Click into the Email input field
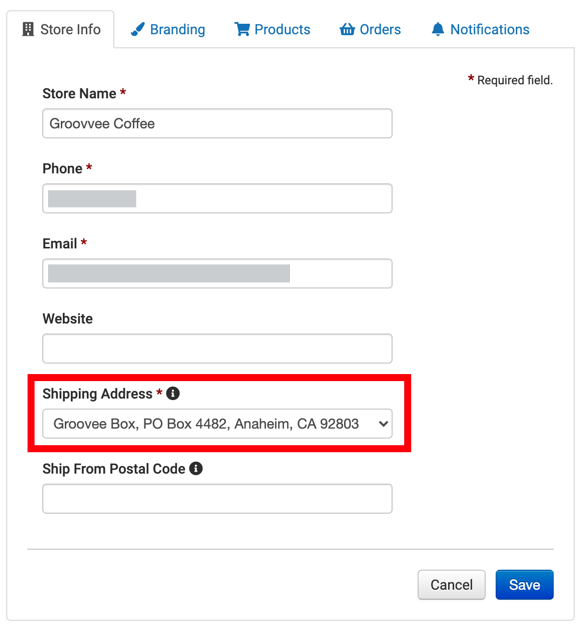This screenshot has width=584, height=628. 217,274
